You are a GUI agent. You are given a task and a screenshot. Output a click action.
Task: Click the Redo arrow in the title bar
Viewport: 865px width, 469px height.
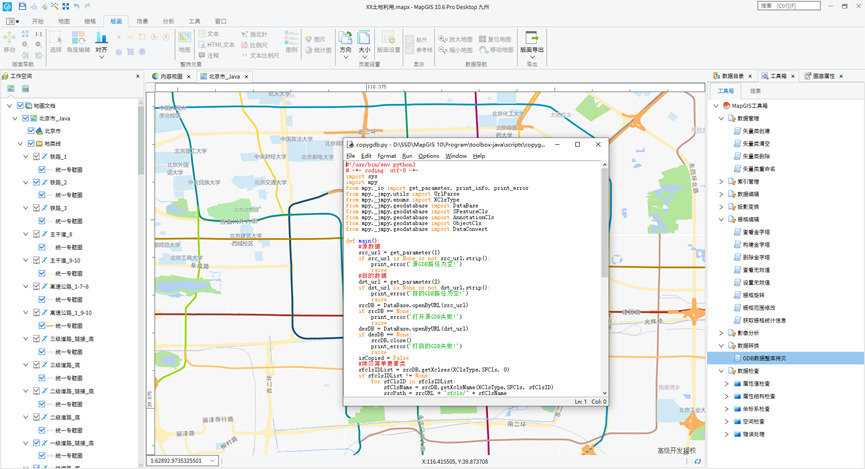(x=87, y=6)
